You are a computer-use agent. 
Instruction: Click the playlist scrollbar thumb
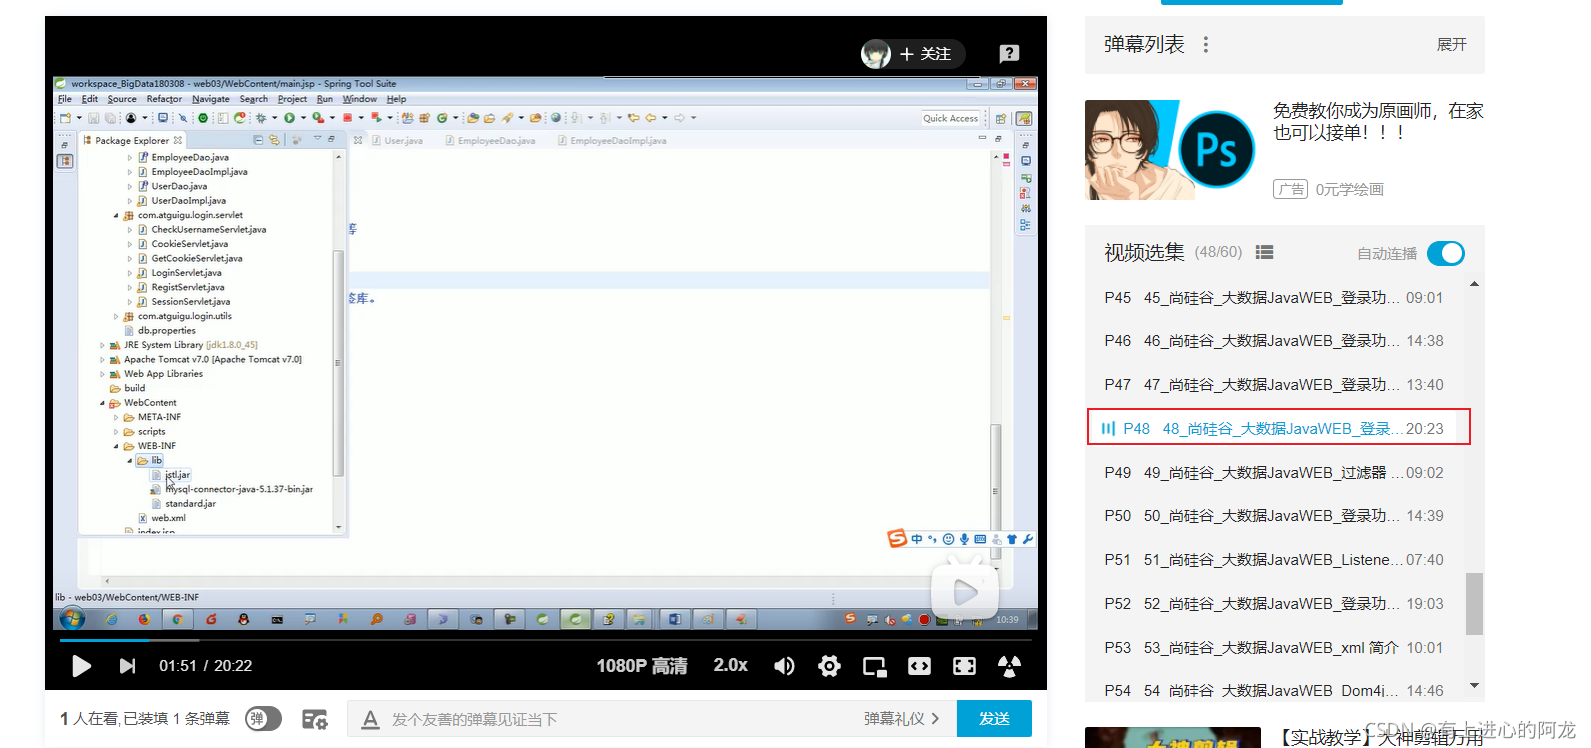1474,604
